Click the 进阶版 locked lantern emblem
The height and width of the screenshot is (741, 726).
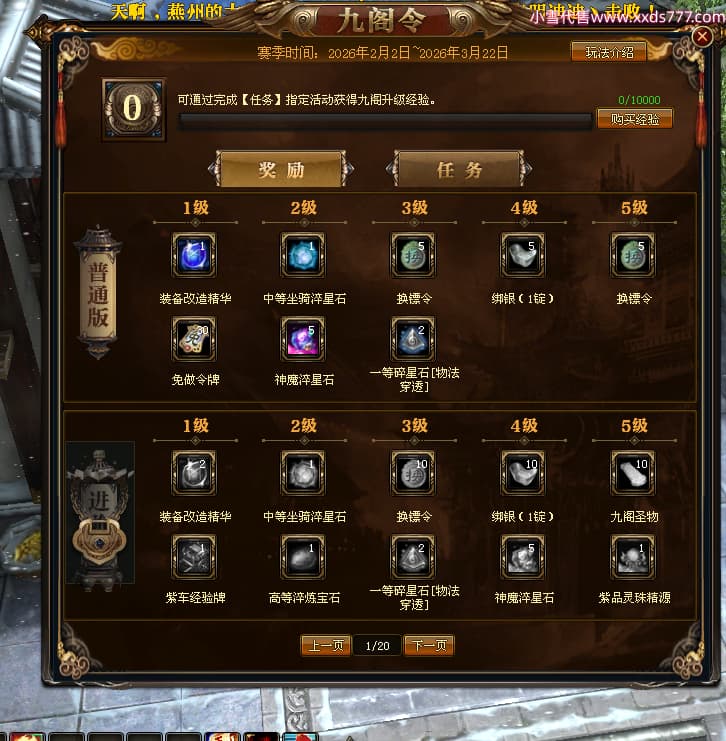[100, 513]
